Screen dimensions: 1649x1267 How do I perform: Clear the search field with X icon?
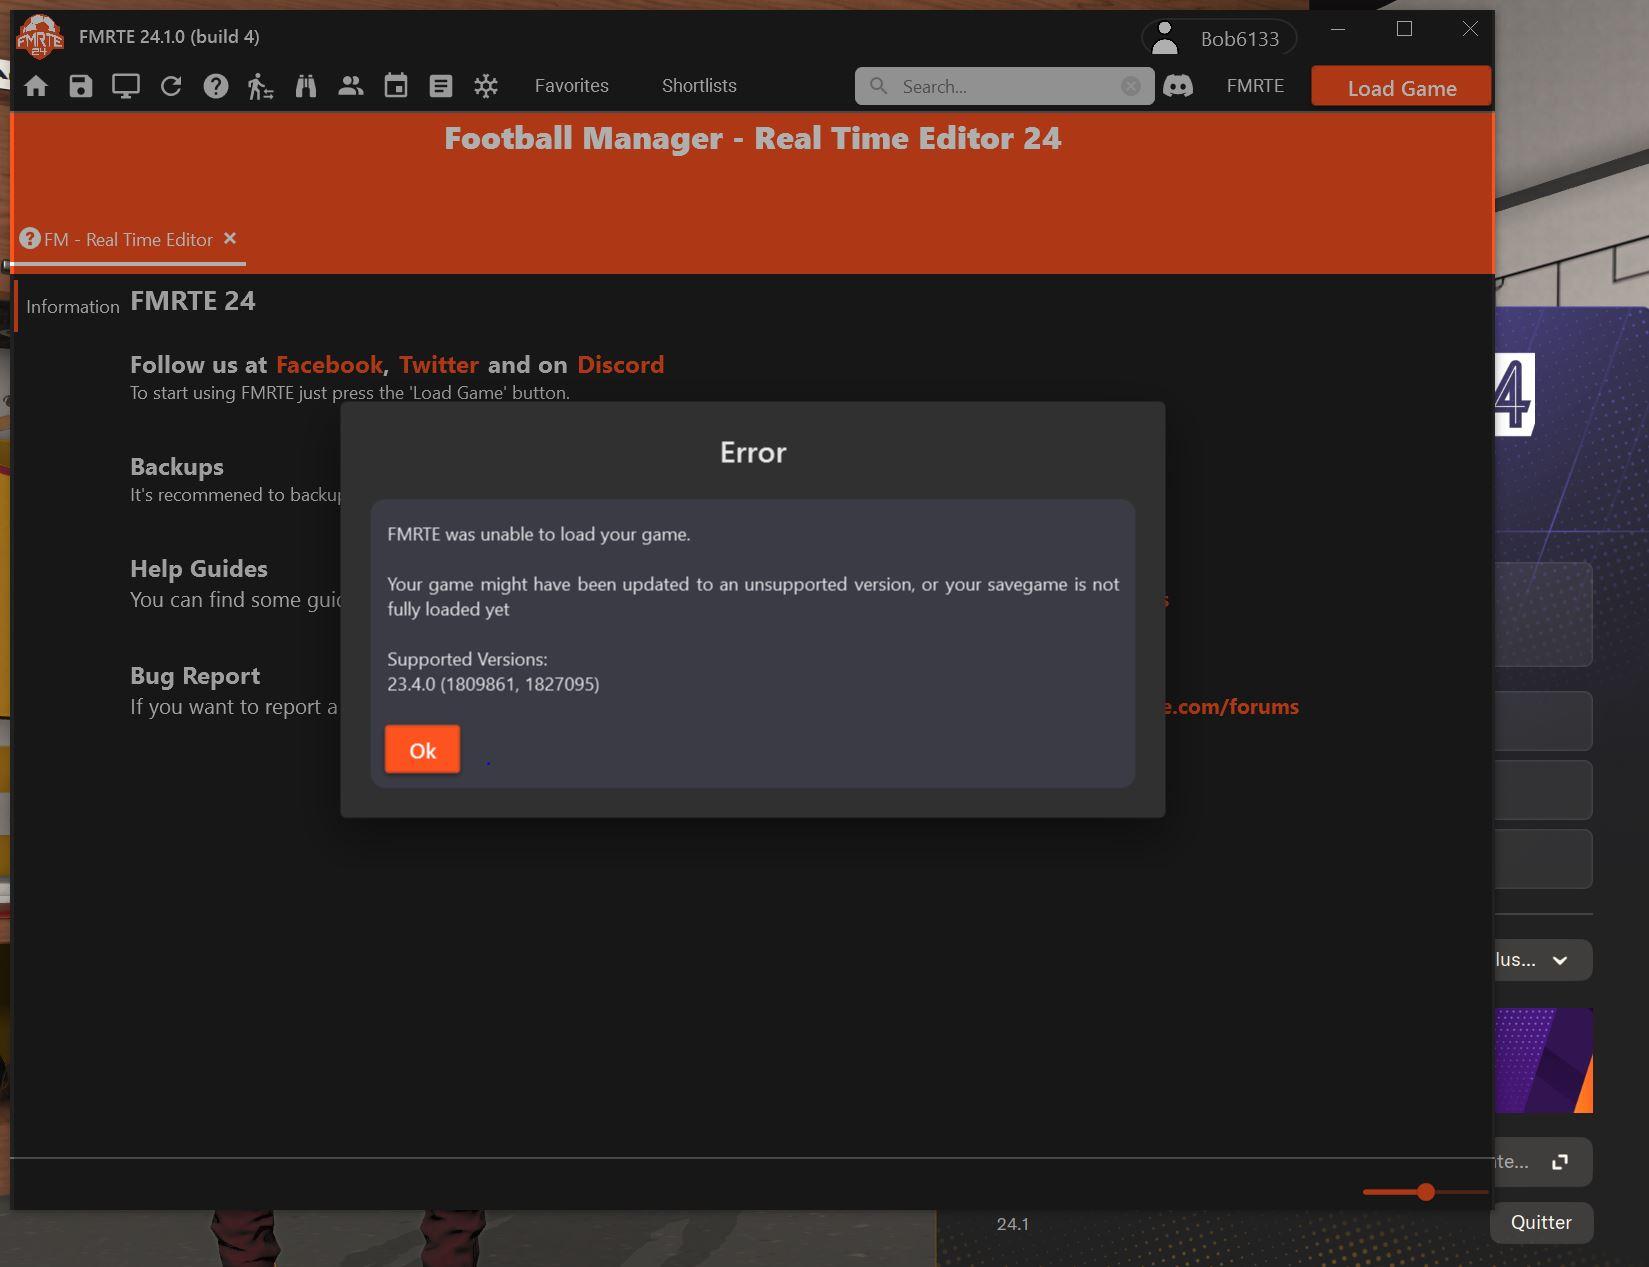pos(1131,86)
